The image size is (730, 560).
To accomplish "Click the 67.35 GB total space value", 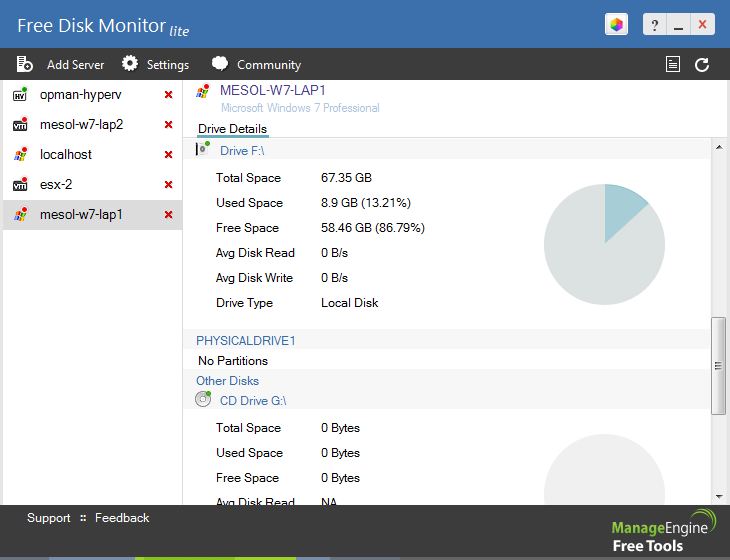I will click(x=346, y=178).
